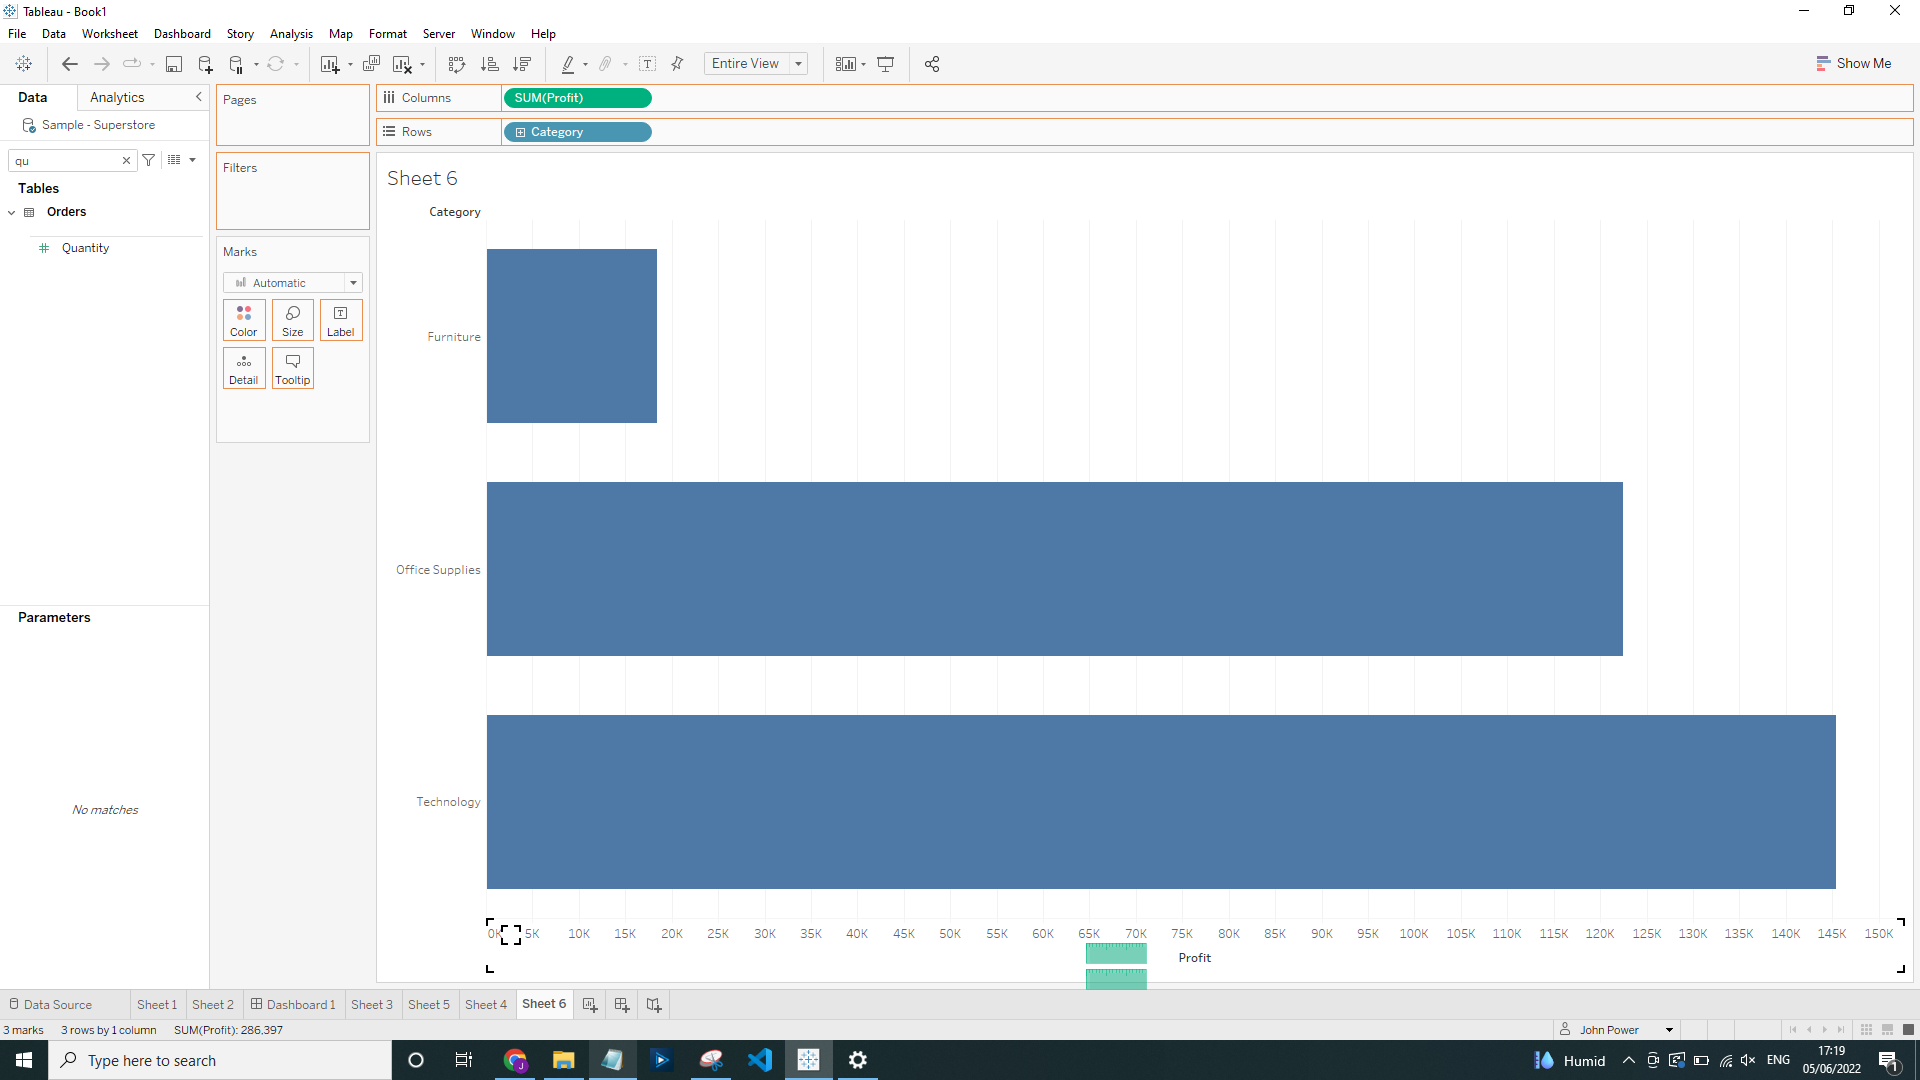Image resolution: width=1920 pixels, height=1080 pixels.
Task: Select the Sample - Superstore data source
Action: (x=98, y=125)
